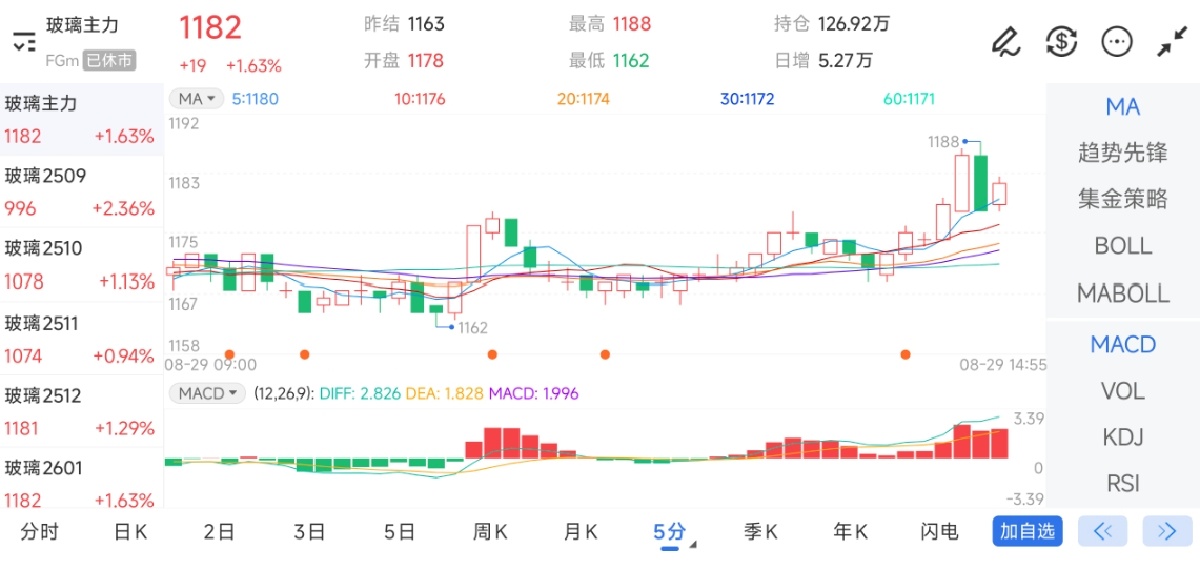1200x567 pixels.
Task: Switch to 季K chart tab
Action: click(761, 531)
